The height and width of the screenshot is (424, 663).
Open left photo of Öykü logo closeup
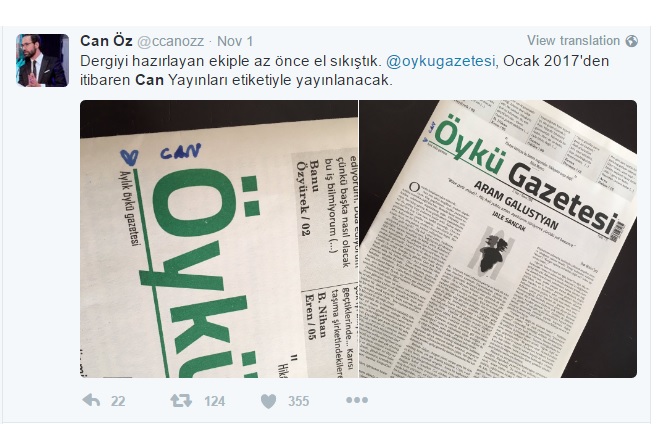click(219, 239)
